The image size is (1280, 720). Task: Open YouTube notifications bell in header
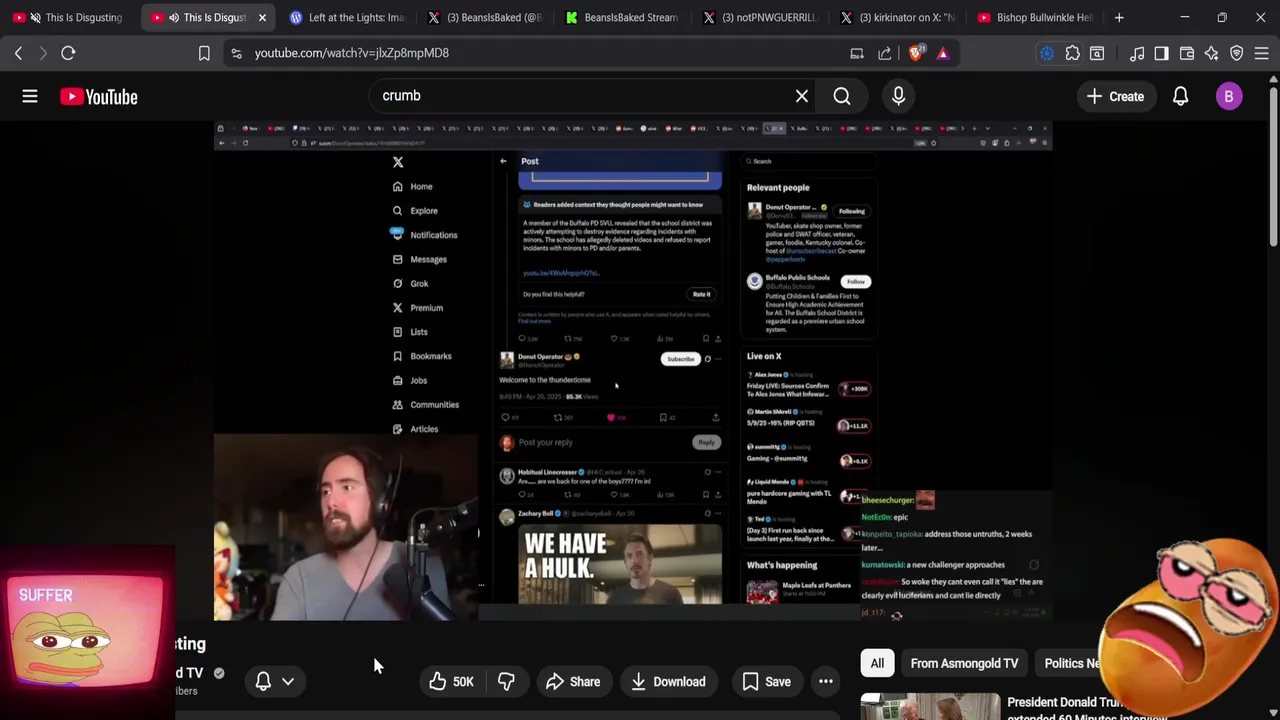point(1181,96)
